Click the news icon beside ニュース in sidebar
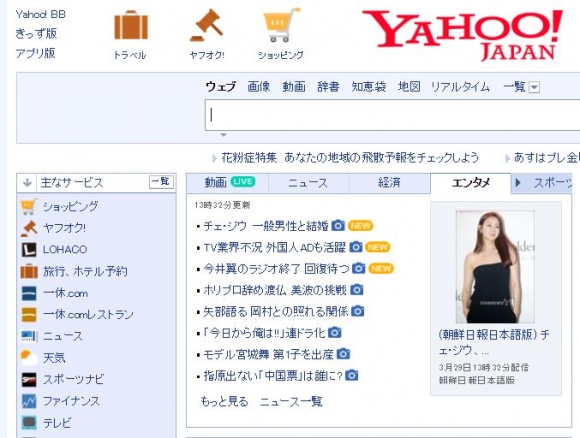Image resolution: width=580 pixels, height=438 pixels. [x=29, y=336]
